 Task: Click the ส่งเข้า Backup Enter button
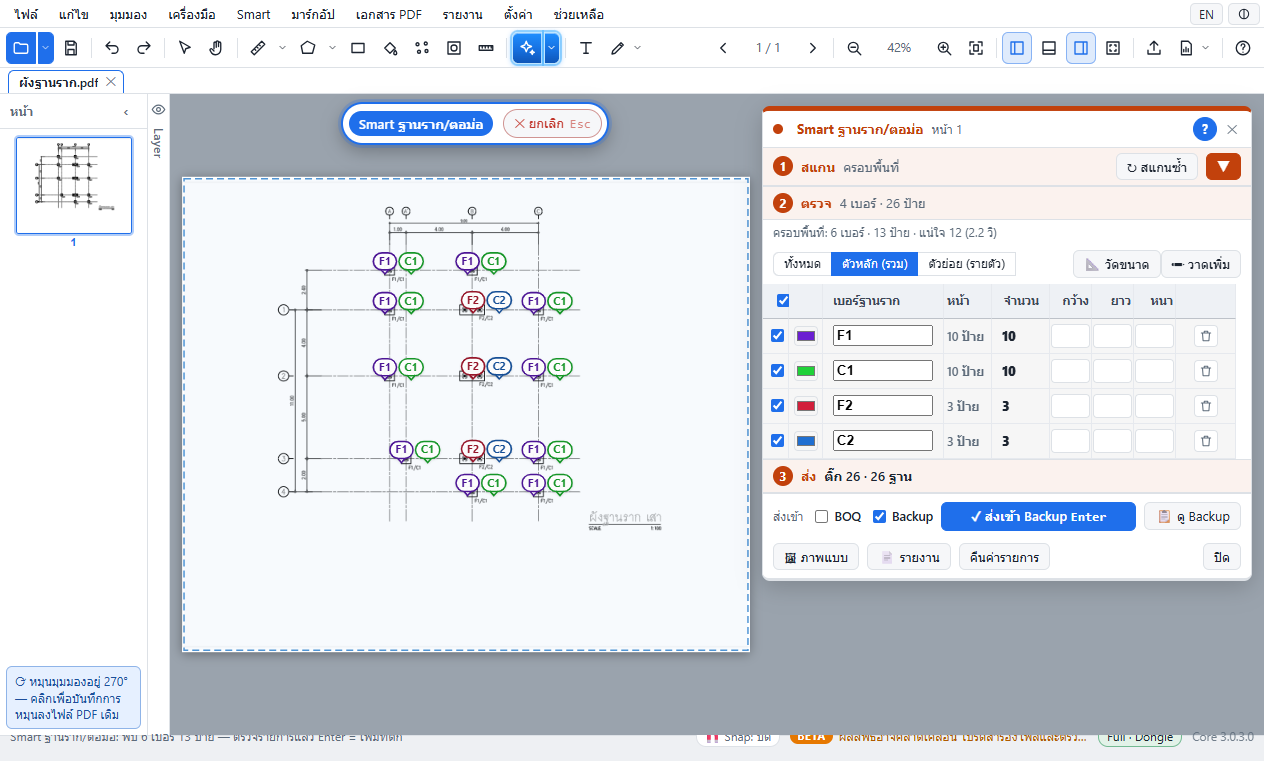pos(1038,517)
